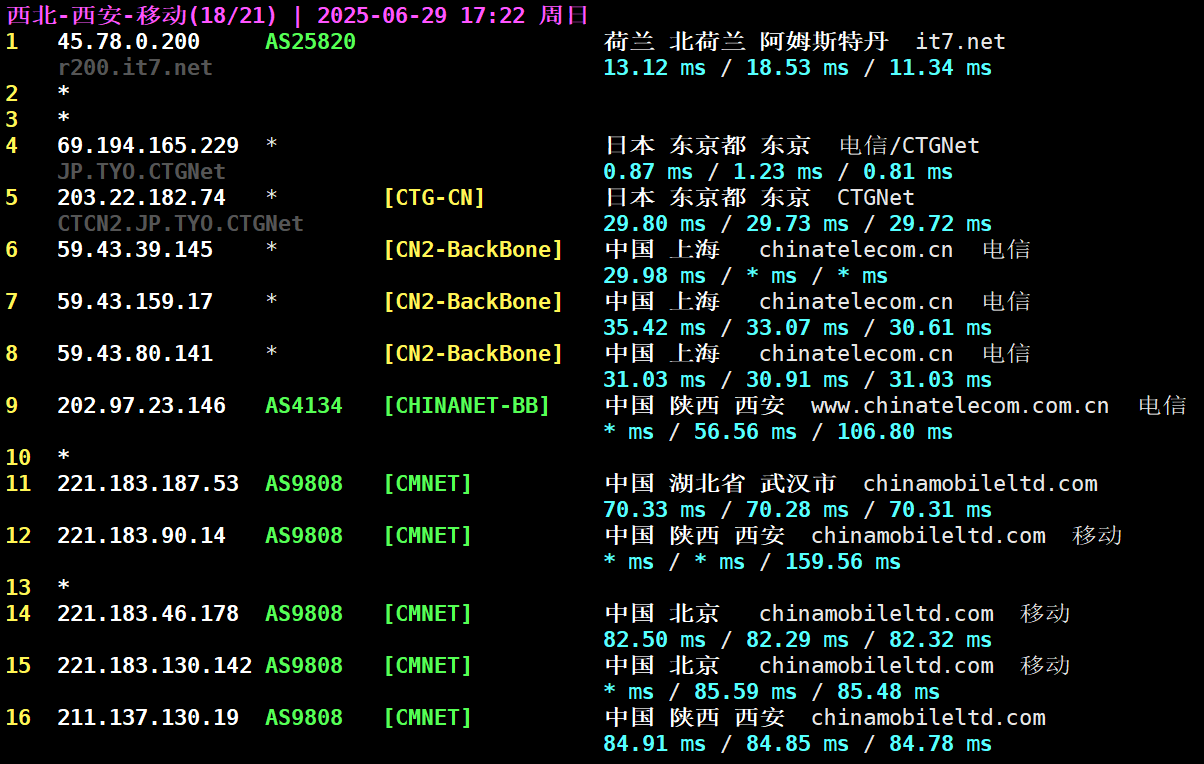
Task: Click [CMNET] tag on hop 14
Action: (428, 613)
